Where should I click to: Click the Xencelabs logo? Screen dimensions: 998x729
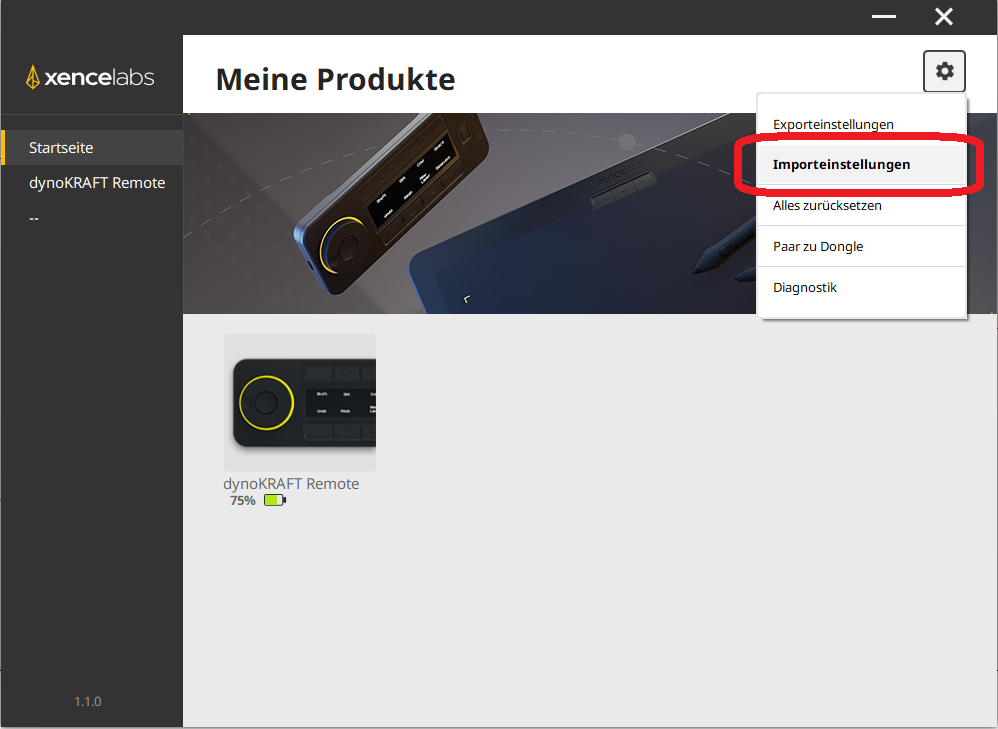pos(90,77)
